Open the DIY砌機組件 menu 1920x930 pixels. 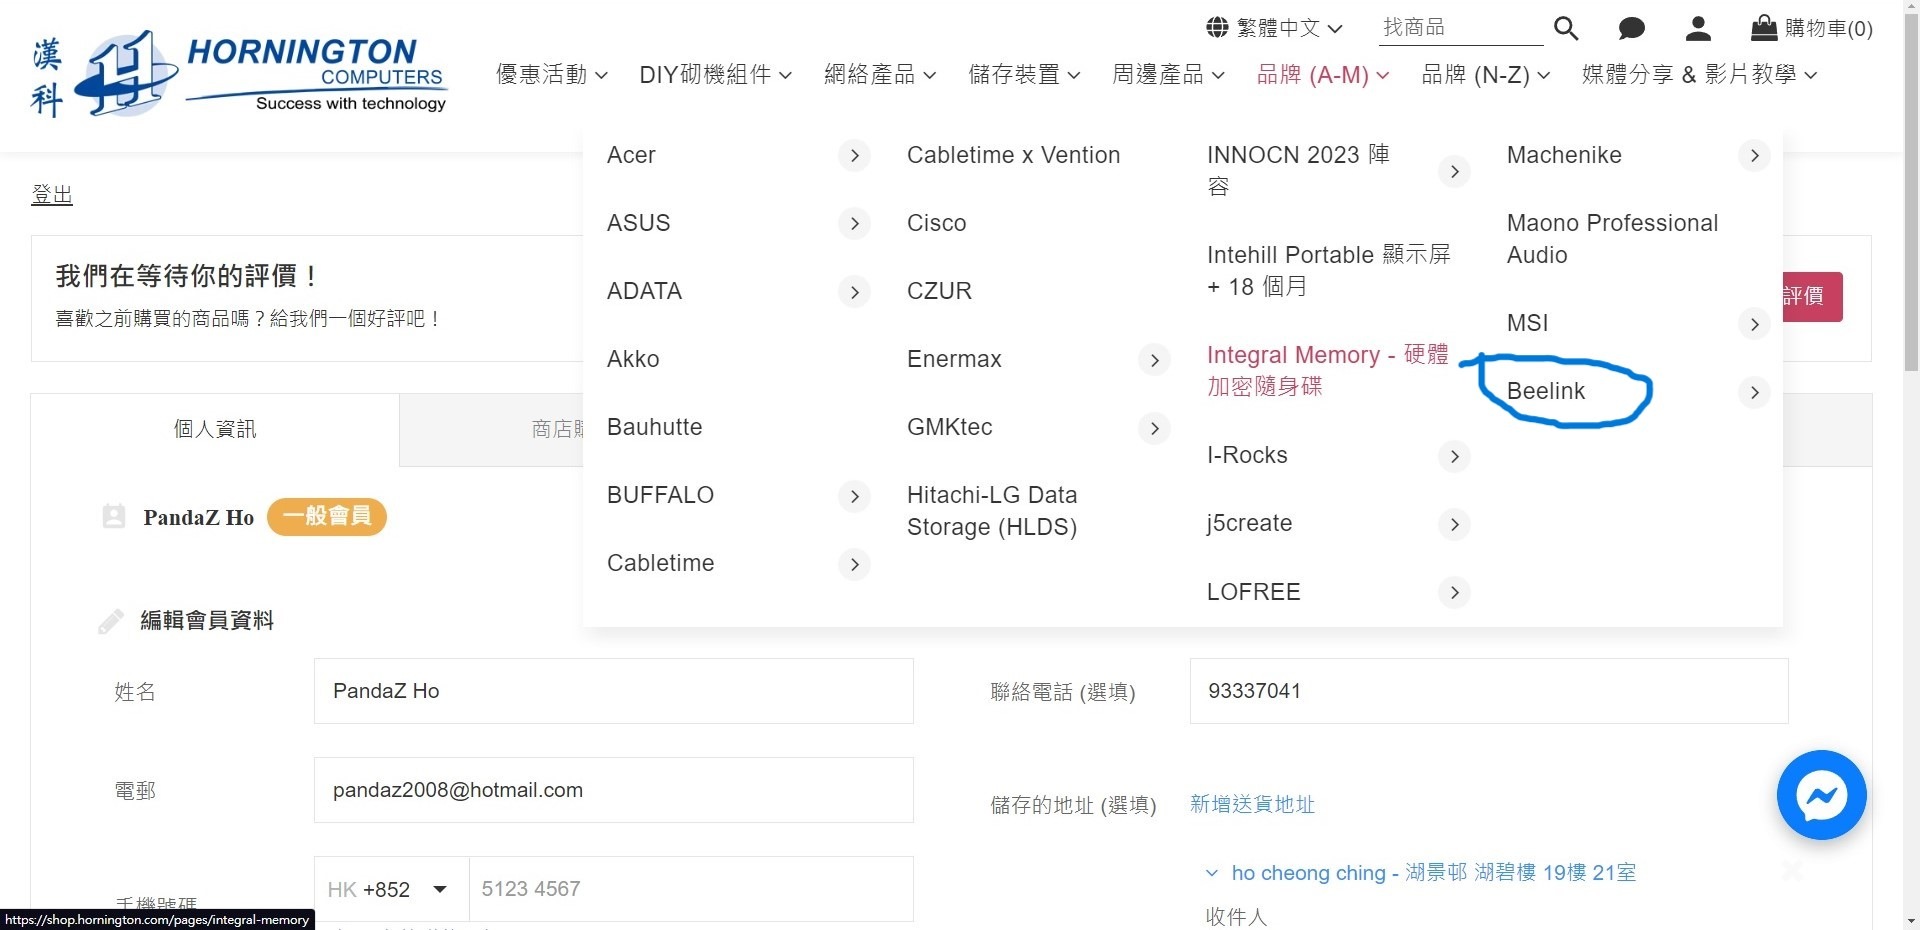[x=716, y=74]
